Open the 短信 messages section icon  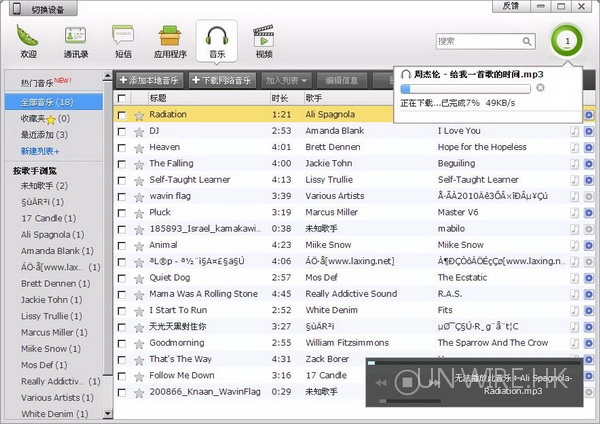(123, 39)
